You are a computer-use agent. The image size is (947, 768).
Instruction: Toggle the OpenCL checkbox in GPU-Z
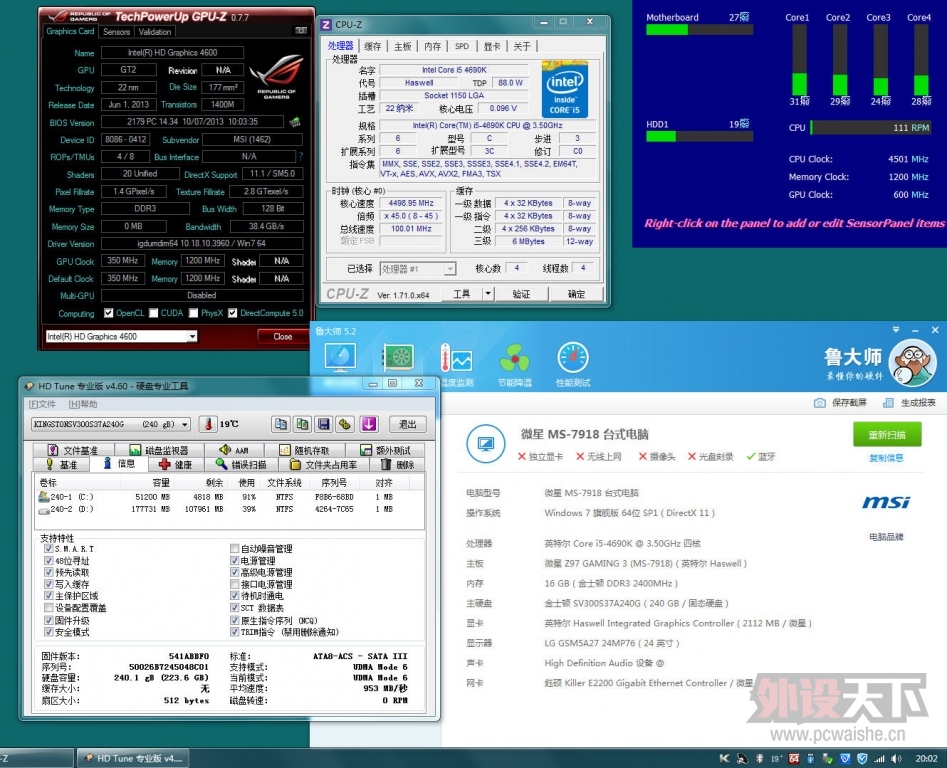coord(109,313)
